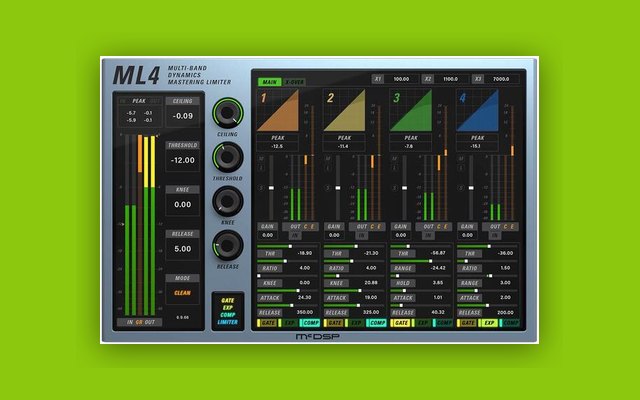The image size is (640, 400).
Task: Switch to the X-OVER tab
Action: tap(294, 82)
